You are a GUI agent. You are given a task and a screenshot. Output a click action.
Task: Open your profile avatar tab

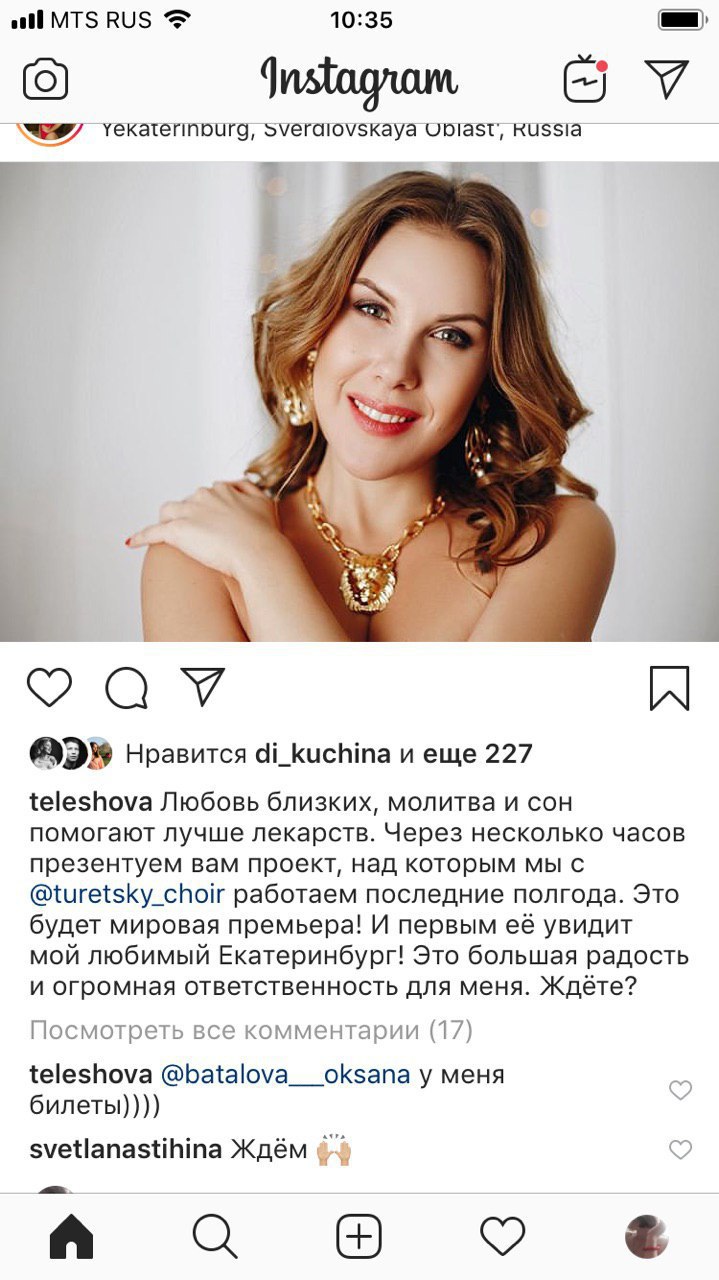[x=647, y=1237]
